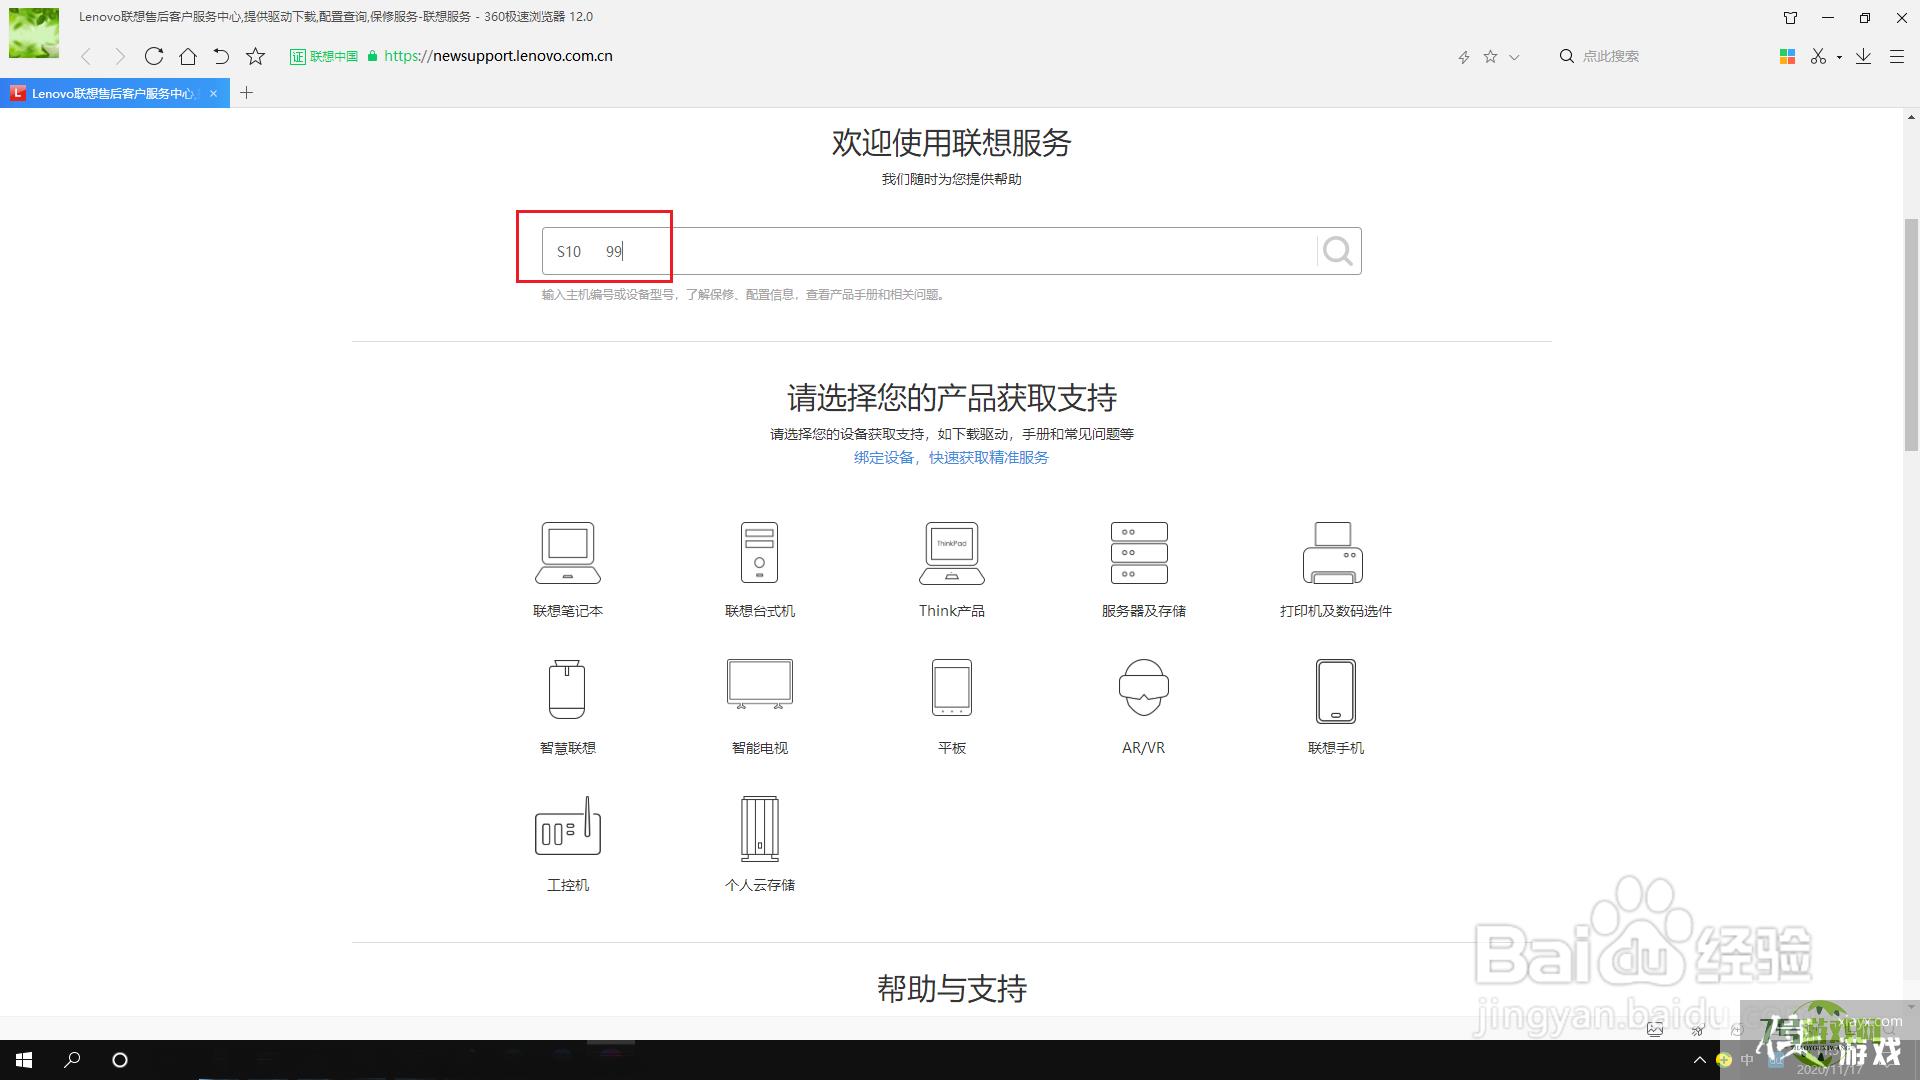Open the 智慧联想 smart speaker icon
Image resolution: width=1920 pixels, height=1080 pixels.
coord(567,689)
